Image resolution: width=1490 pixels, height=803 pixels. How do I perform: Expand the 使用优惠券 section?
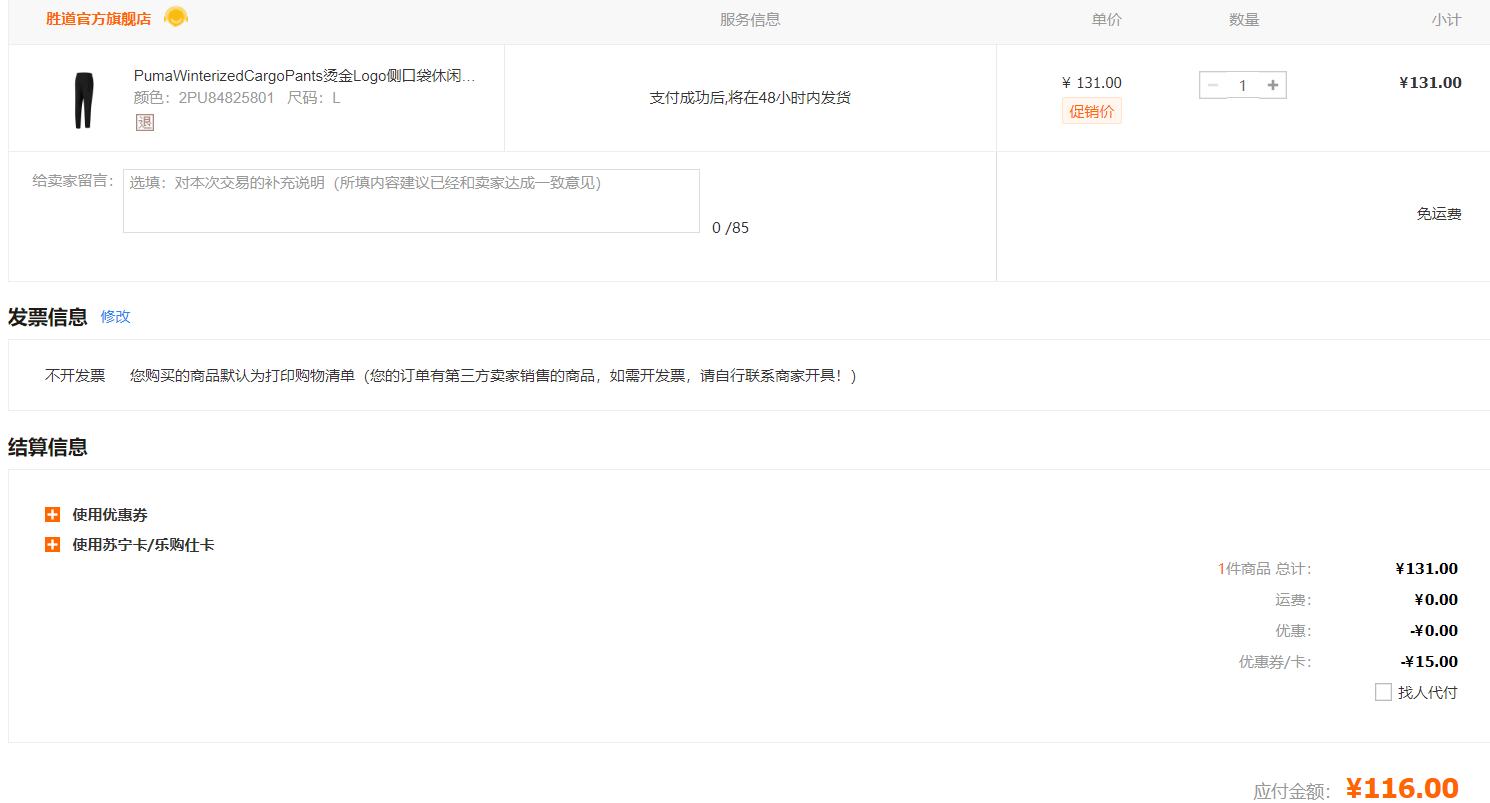pos(53,515)
